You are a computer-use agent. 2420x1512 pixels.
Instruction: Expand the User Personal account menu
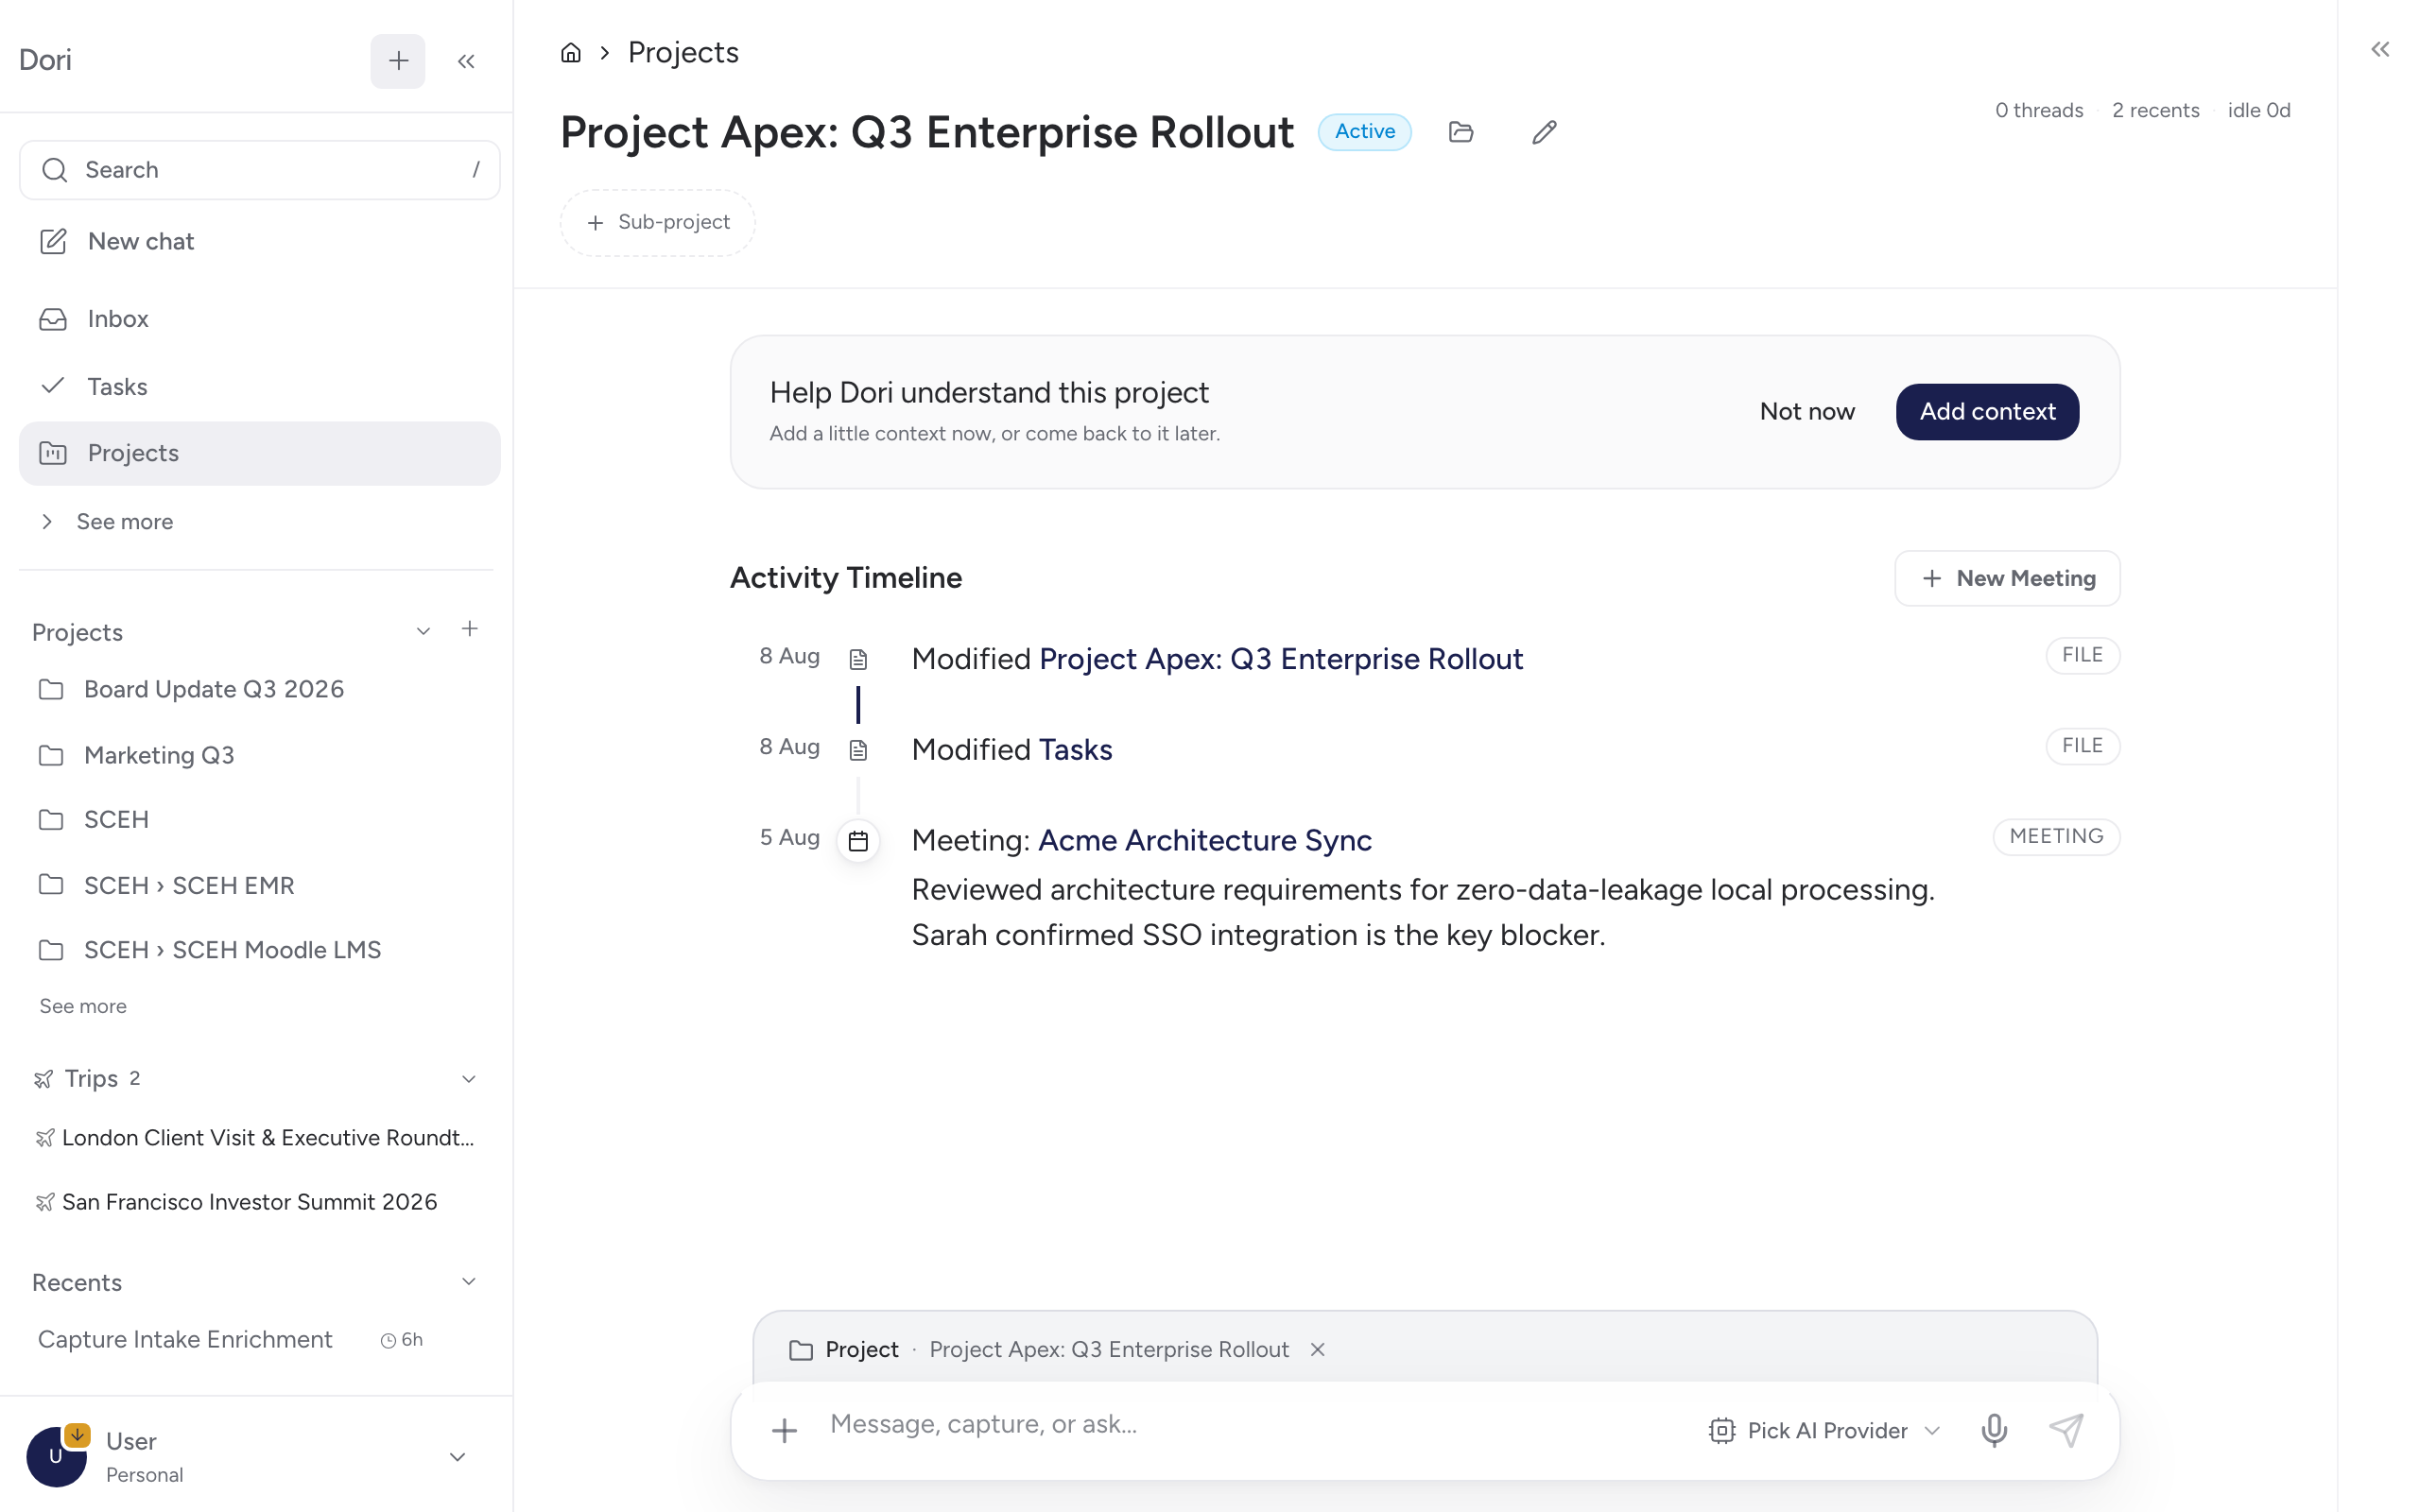tap(457, 1457)
